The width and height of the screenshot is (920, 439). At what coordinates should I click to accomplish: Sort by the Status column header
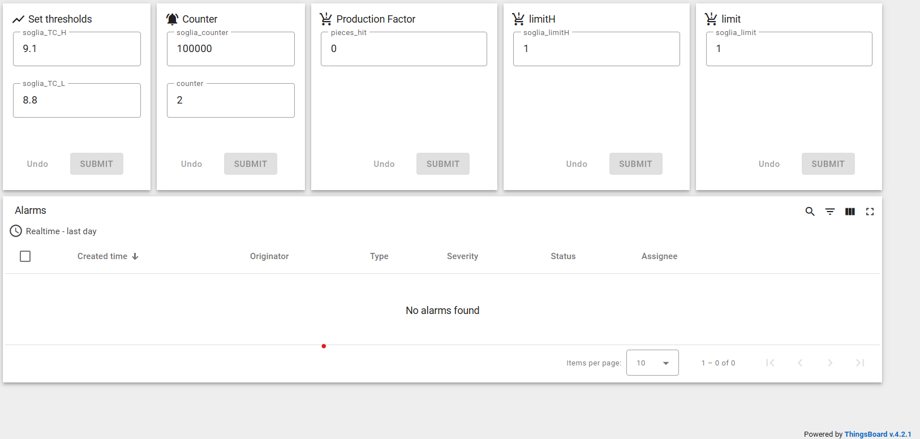[x=563, y=256]
